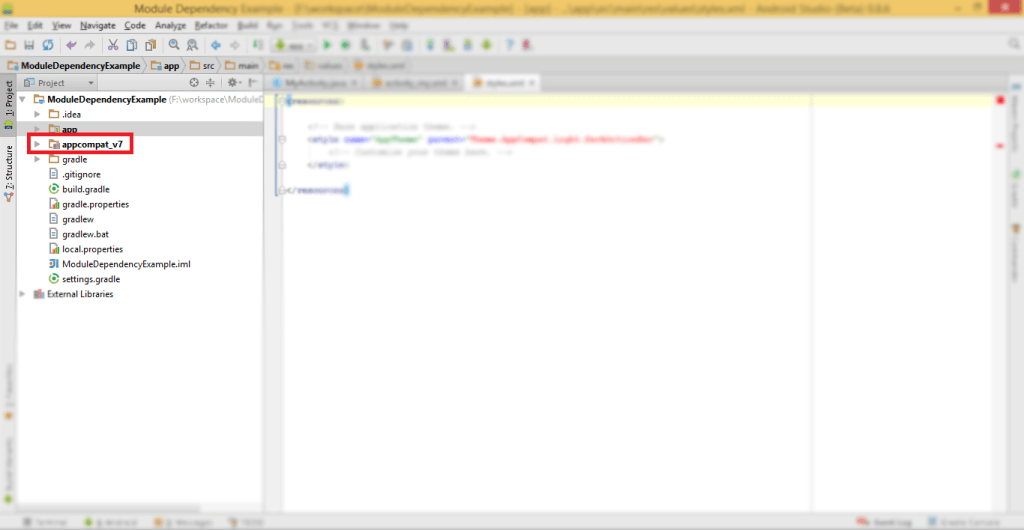Click the Synchronize refresh icon

[48, 45]
